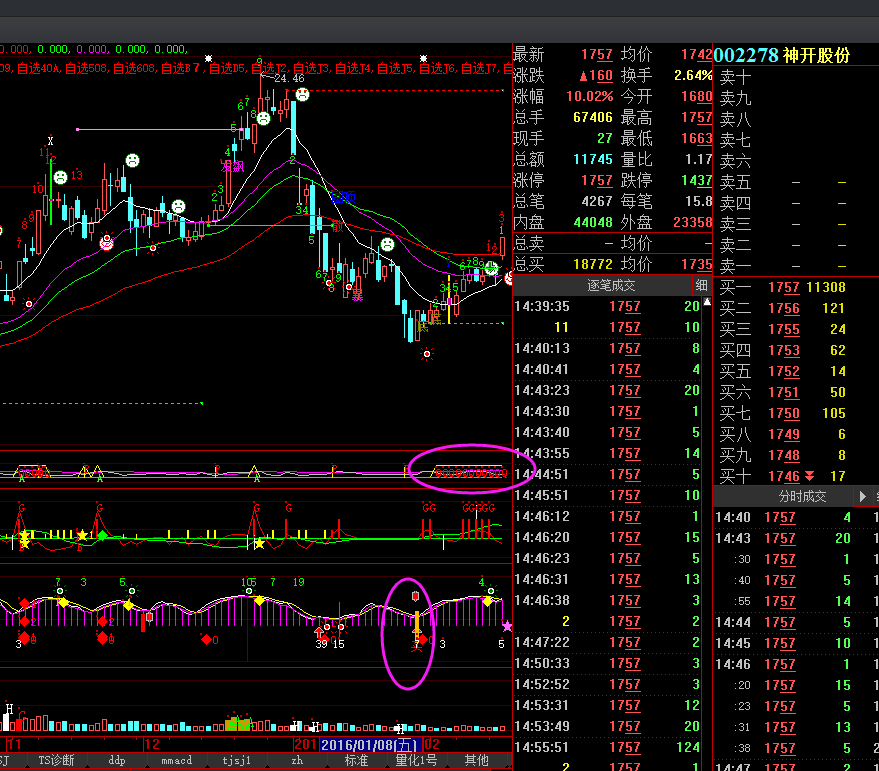879x771 pixels.
Task: Select the 买一 row with volume 11308
Action: (795, 287)
